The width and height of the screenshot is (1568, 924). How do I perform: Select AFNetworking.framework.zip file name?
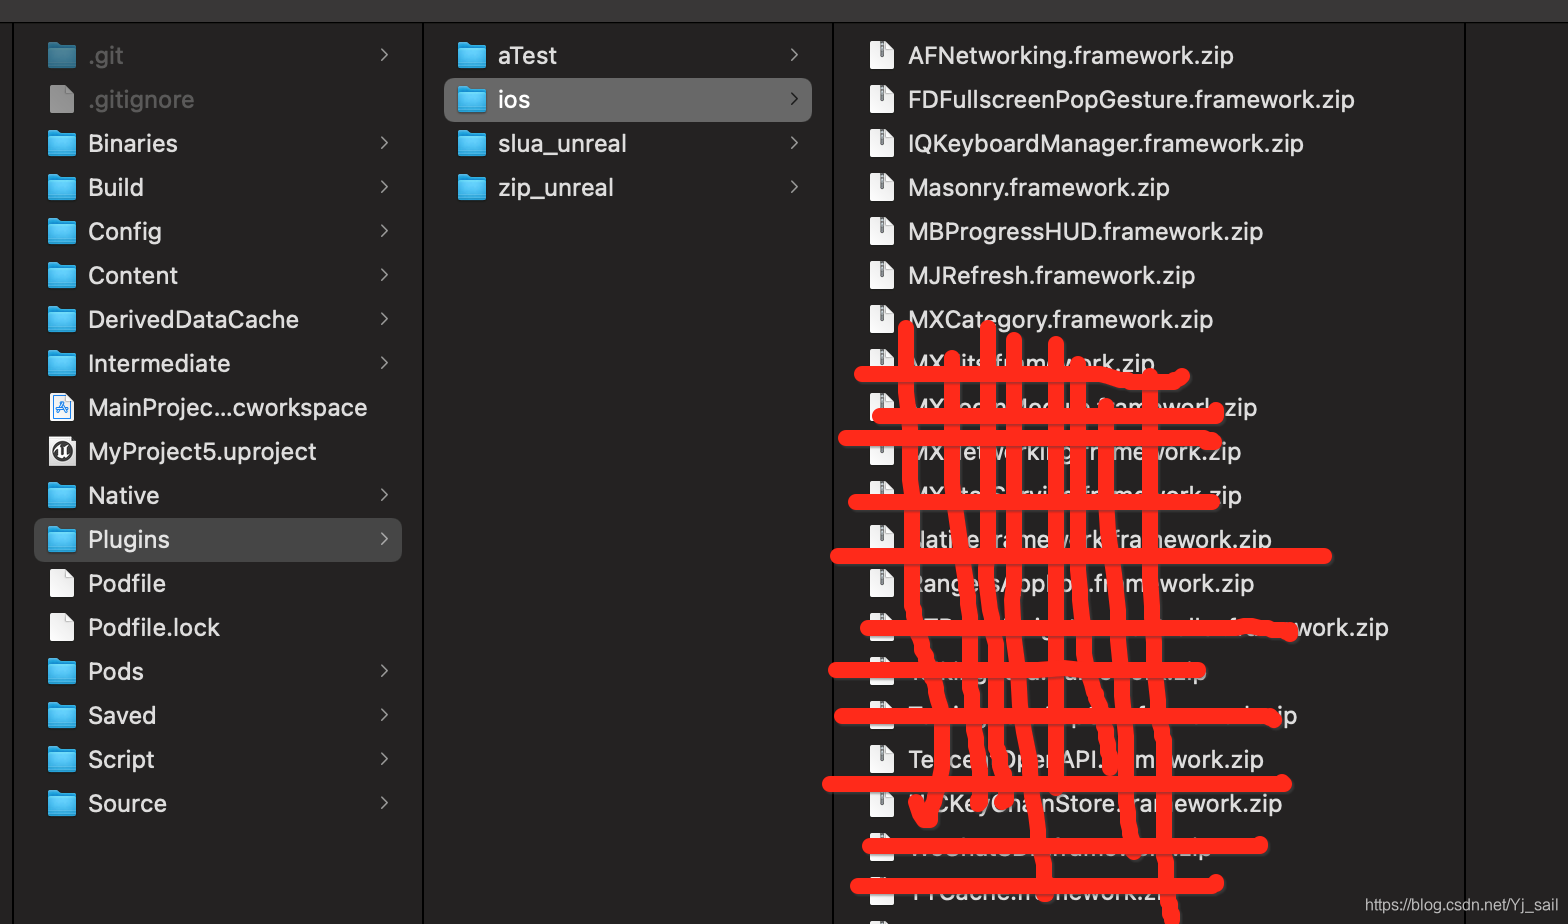coord(1070,56)
